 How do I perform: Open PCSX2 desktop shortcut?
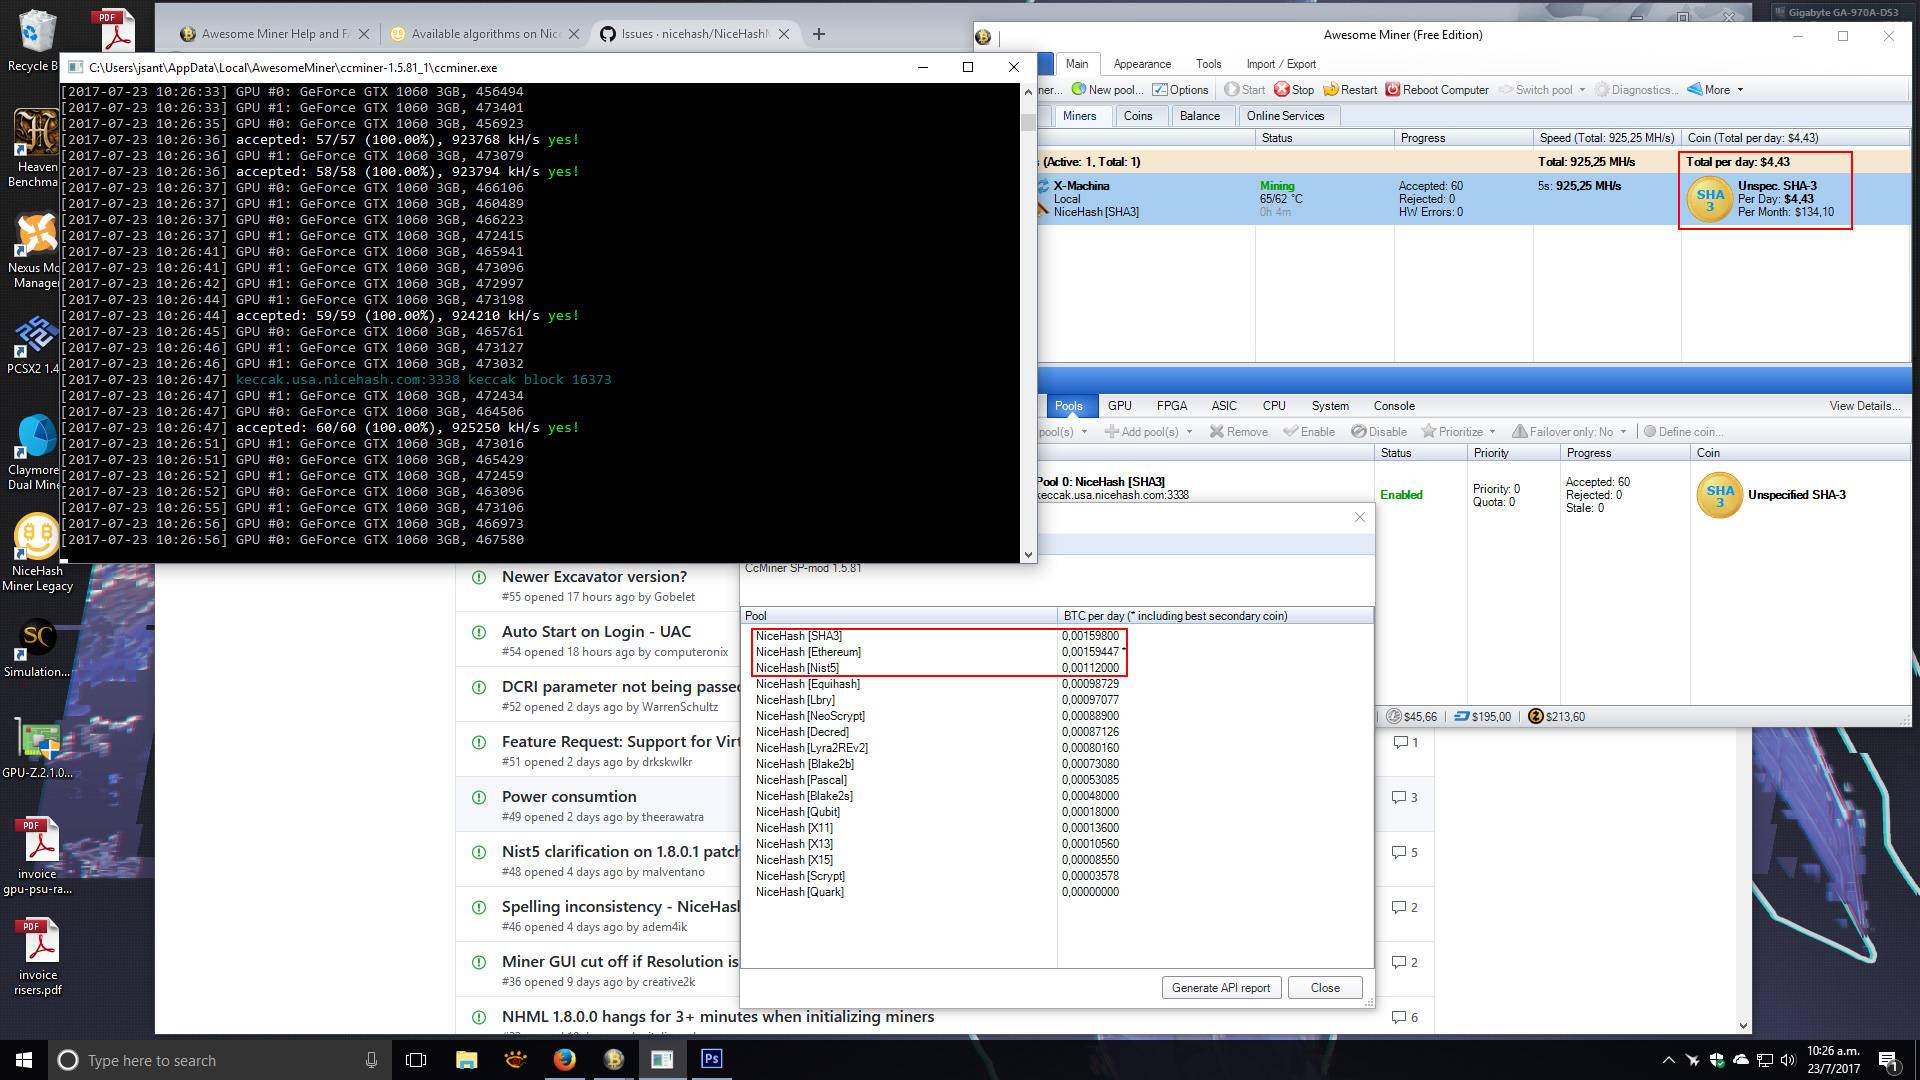pyautogui.click(x=36, y=345)
